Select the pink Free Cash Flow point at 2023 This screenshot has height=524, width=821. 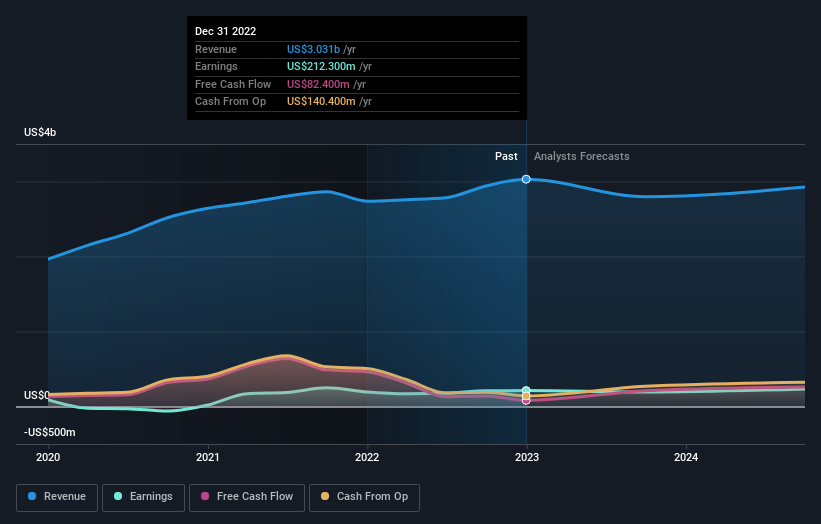tap(526, 401)
